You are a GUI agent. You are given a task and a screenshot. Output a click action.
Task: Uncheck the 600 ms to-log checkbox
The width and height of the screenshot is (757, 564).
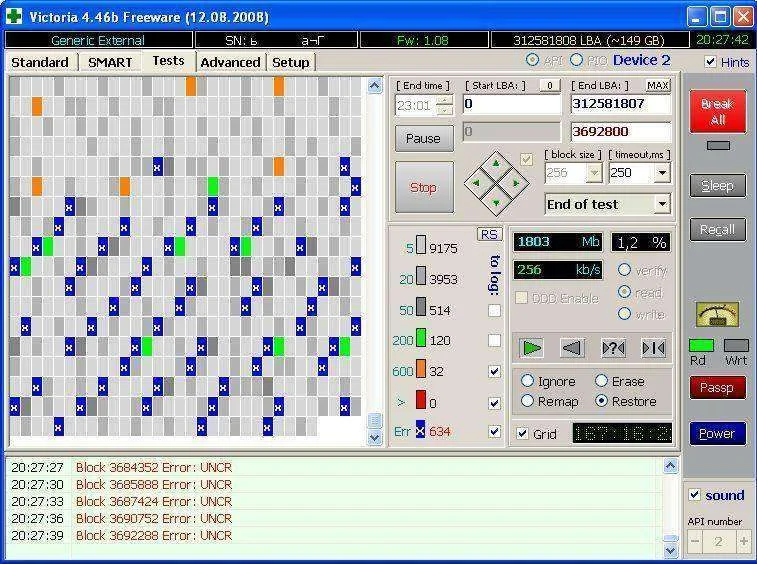click(x=494, y=371)
